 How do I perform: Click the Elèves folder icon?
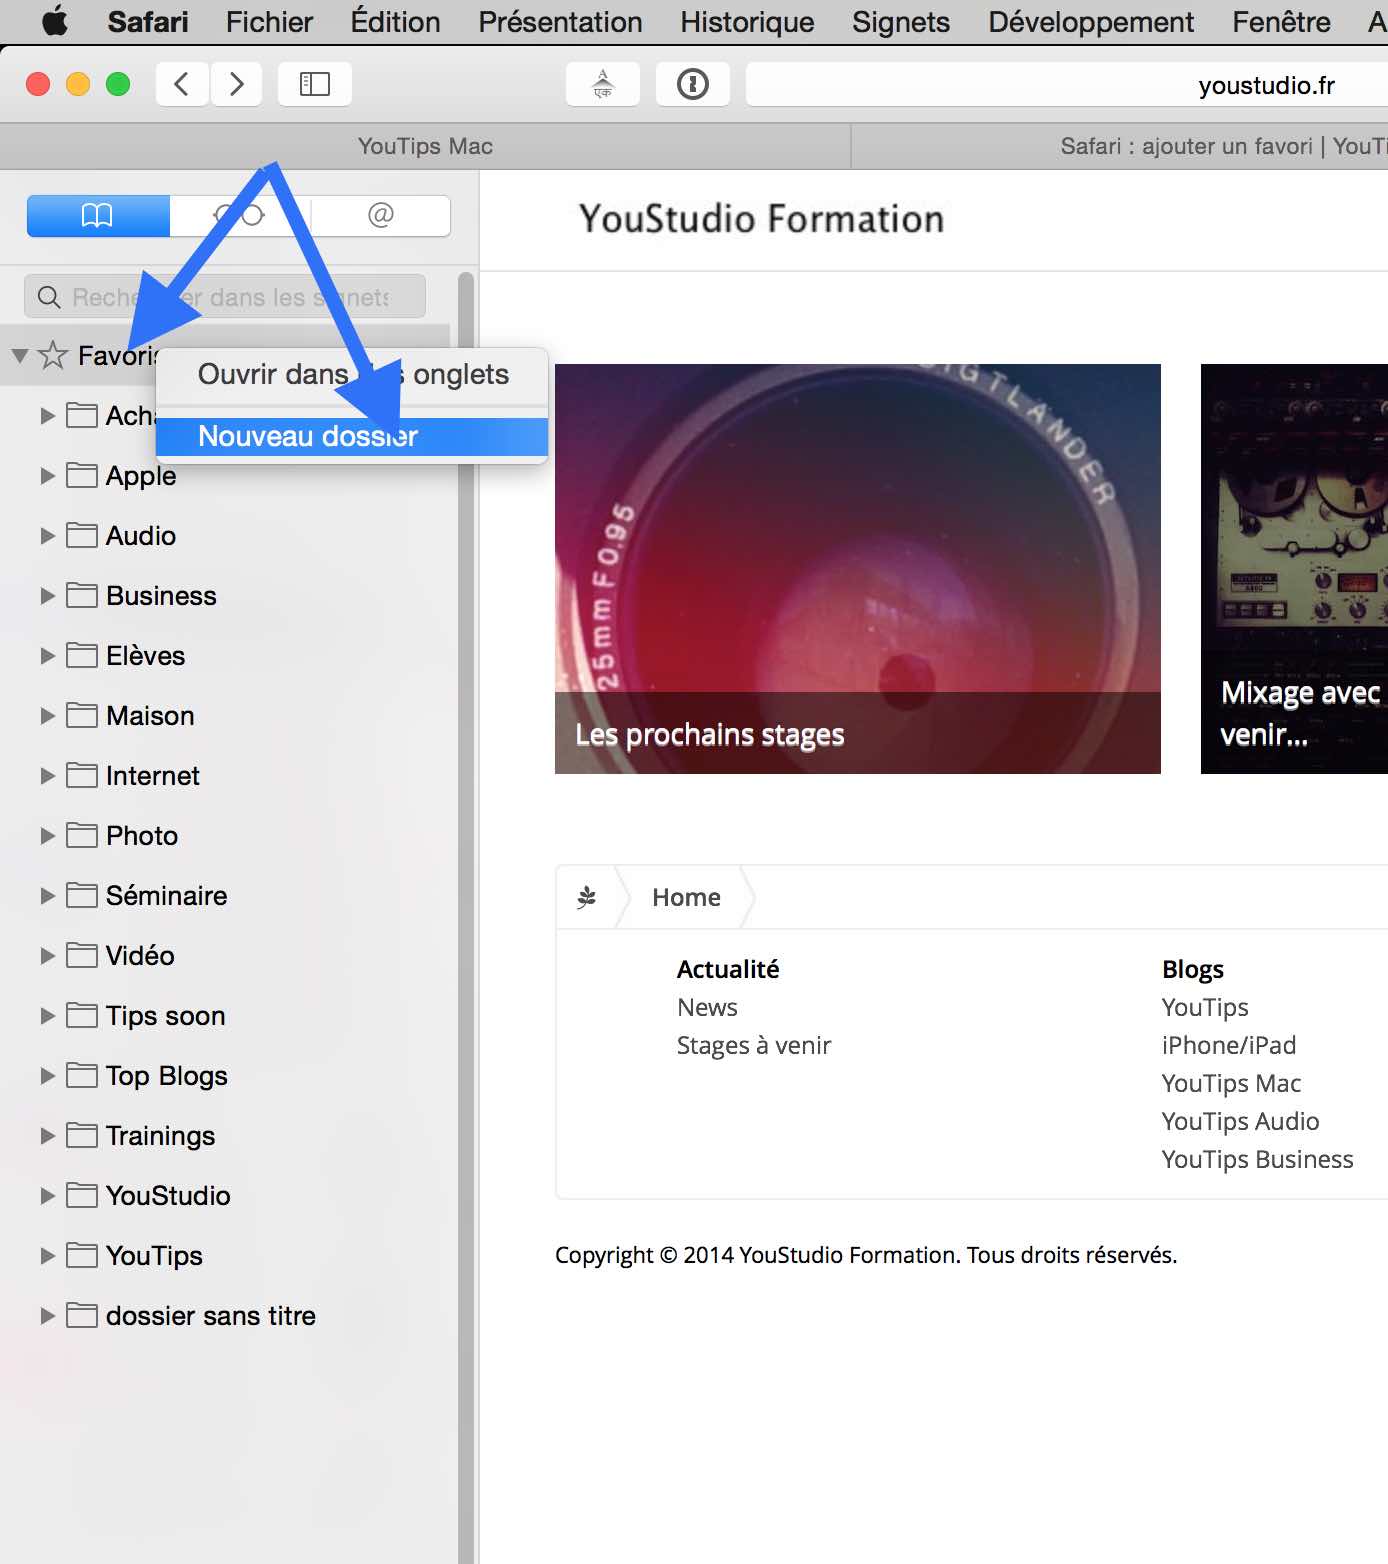pyautogui.click(x=82, y=655)
